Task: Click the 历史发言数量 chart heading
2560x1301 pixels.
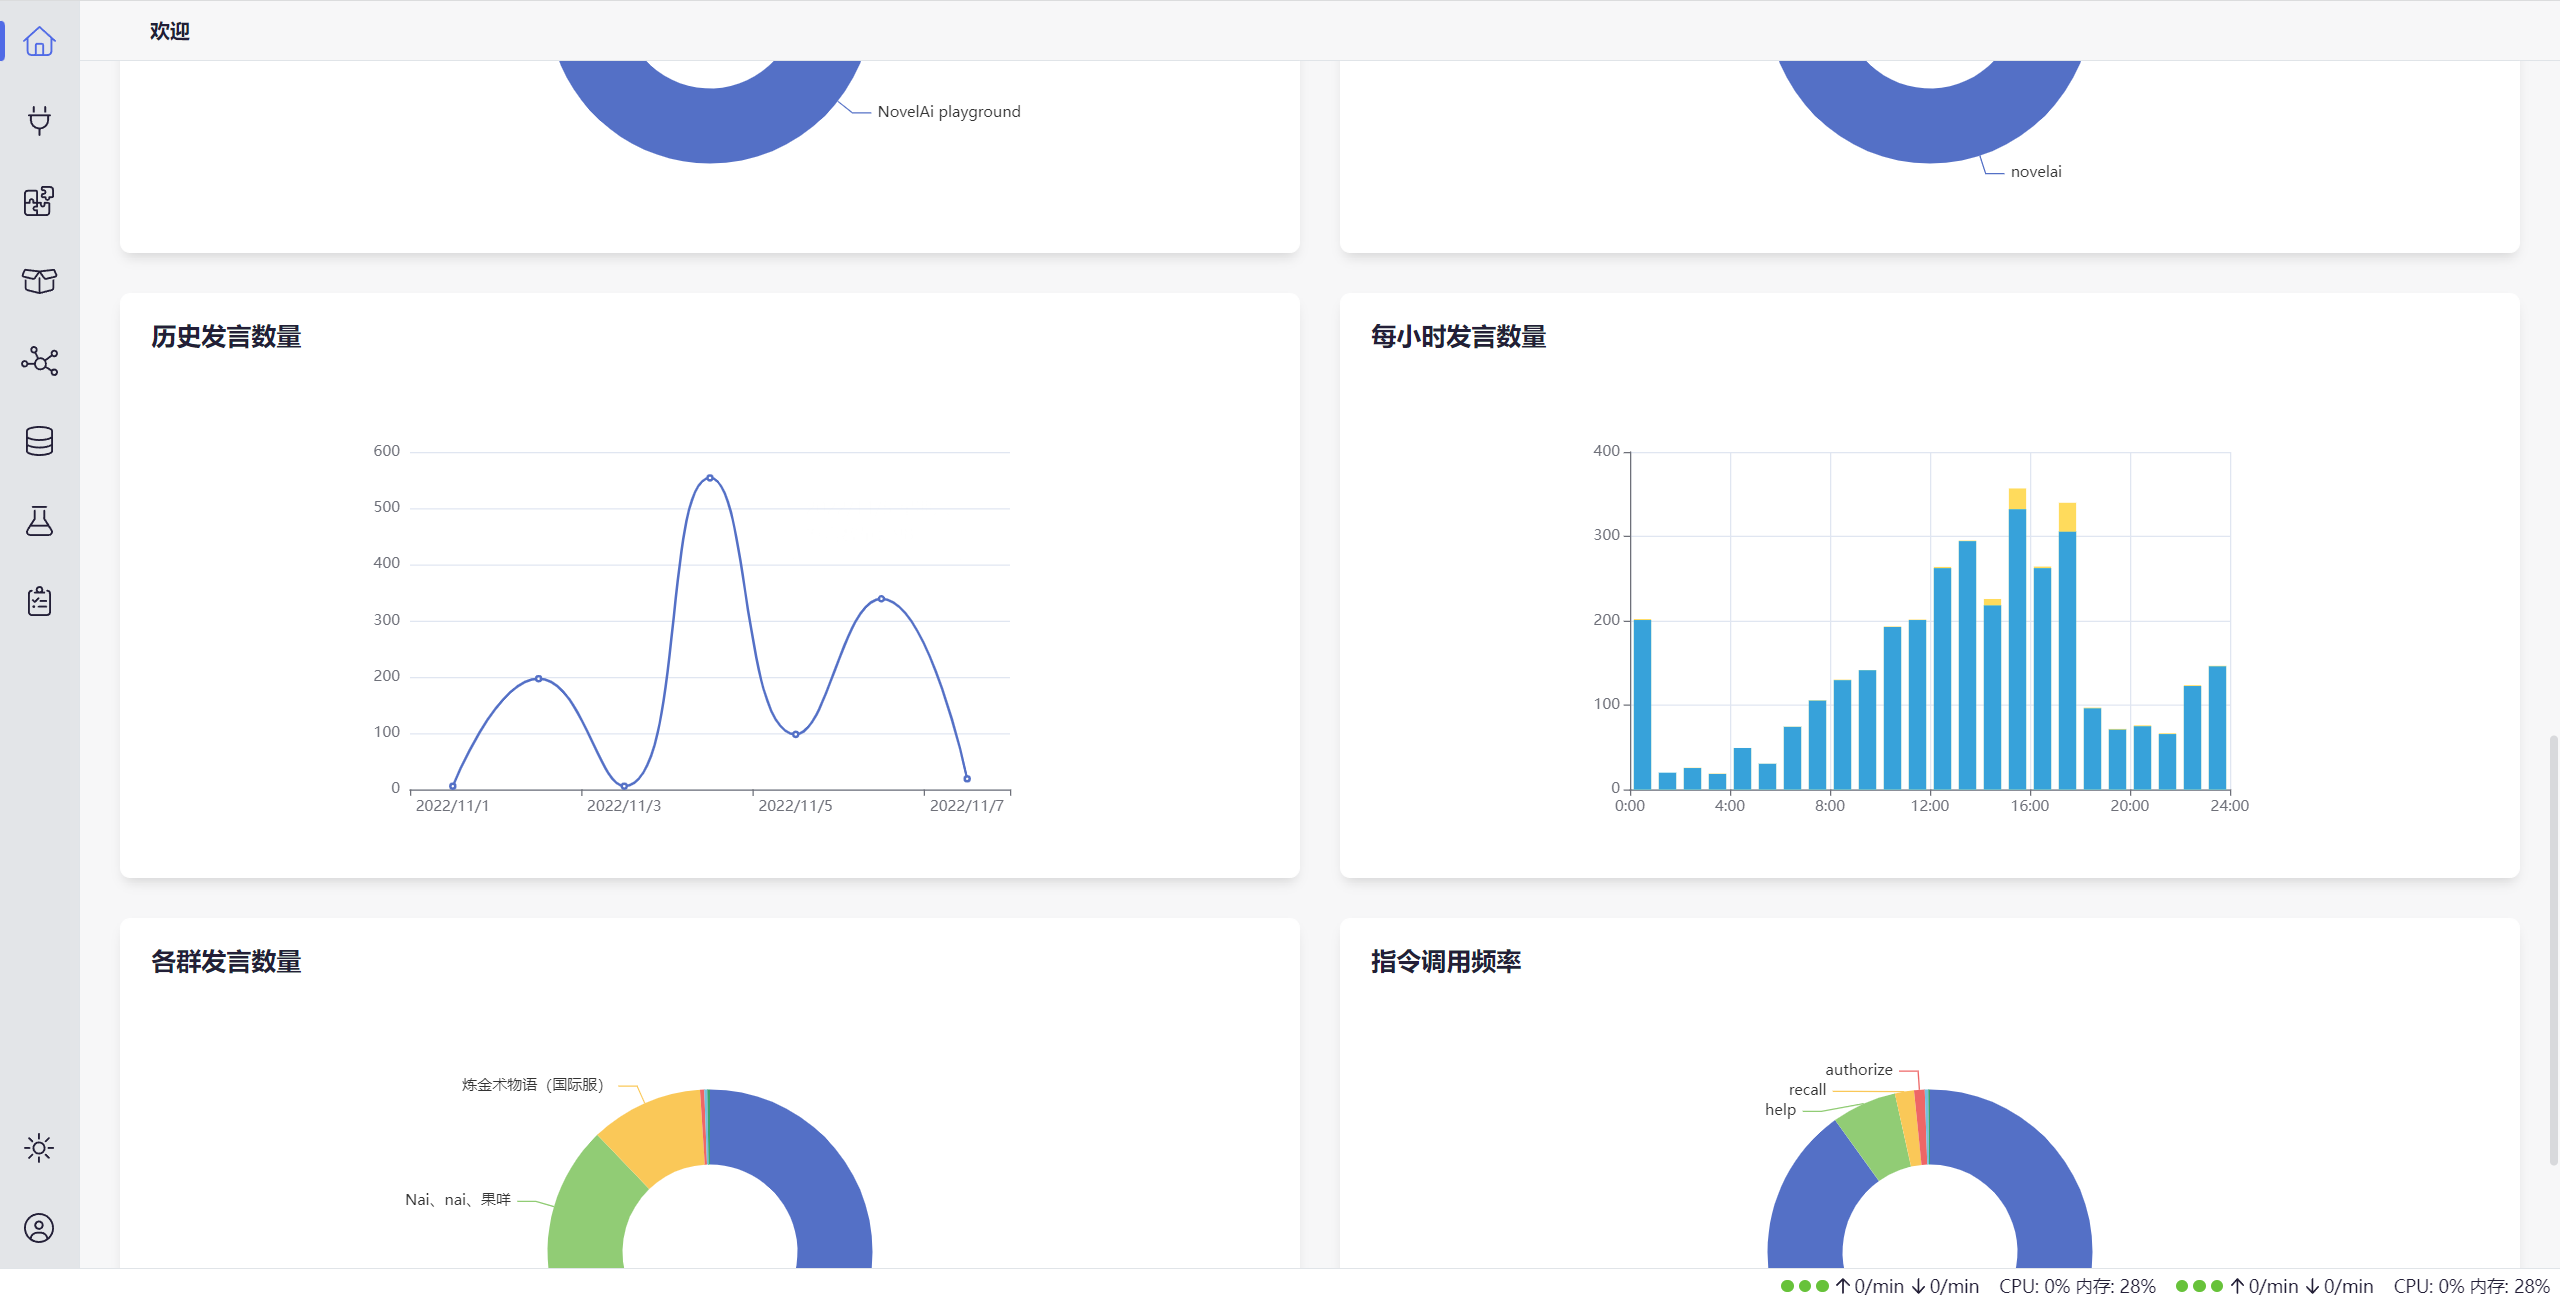Action: click(x=226, y=337)
